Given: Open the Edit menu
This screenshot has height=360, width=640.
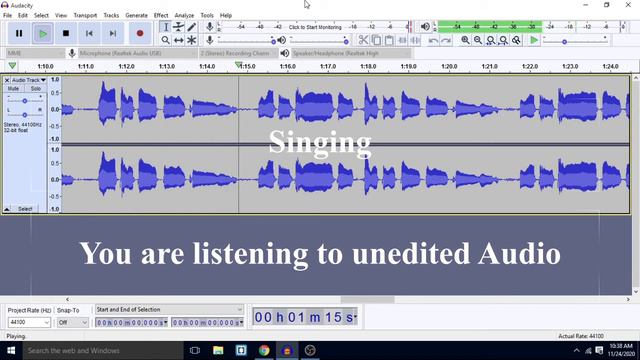Looking at the screenshot, I should (22, 15).
